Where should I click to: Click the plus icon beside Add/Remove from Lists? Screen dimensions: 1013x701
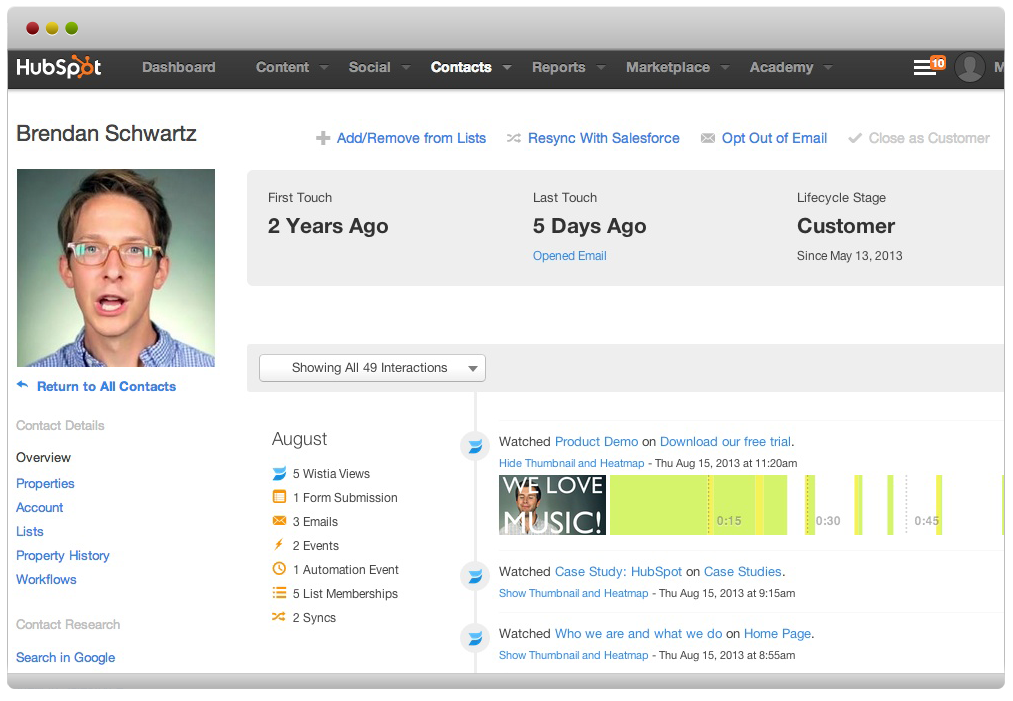point(322,138)
